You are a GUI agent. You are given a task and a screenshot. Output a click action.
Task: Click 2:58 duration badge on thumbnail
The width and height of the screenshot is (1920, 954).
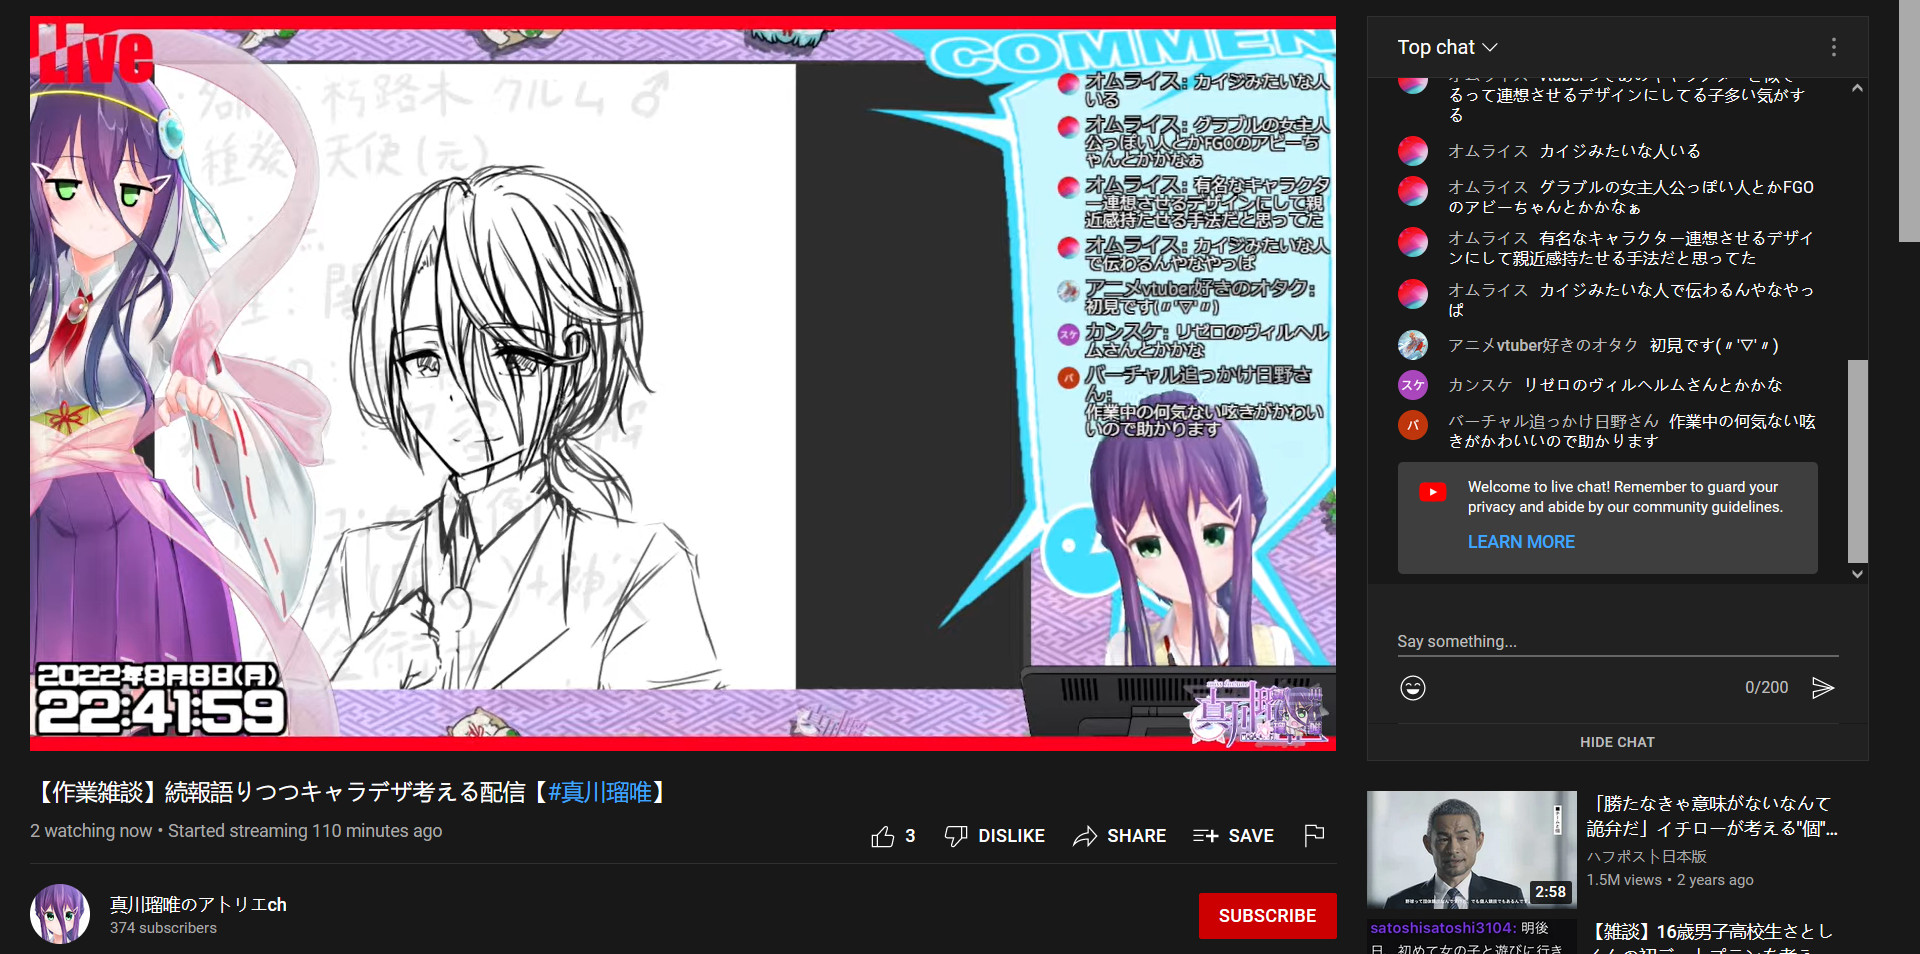coord(1550,892)
